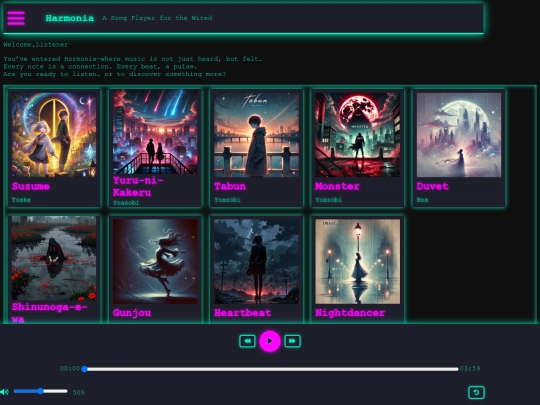Viewport: 540px width, 405px height.
Task: Open the Nightdancer cover art
Action: [358, 261]
